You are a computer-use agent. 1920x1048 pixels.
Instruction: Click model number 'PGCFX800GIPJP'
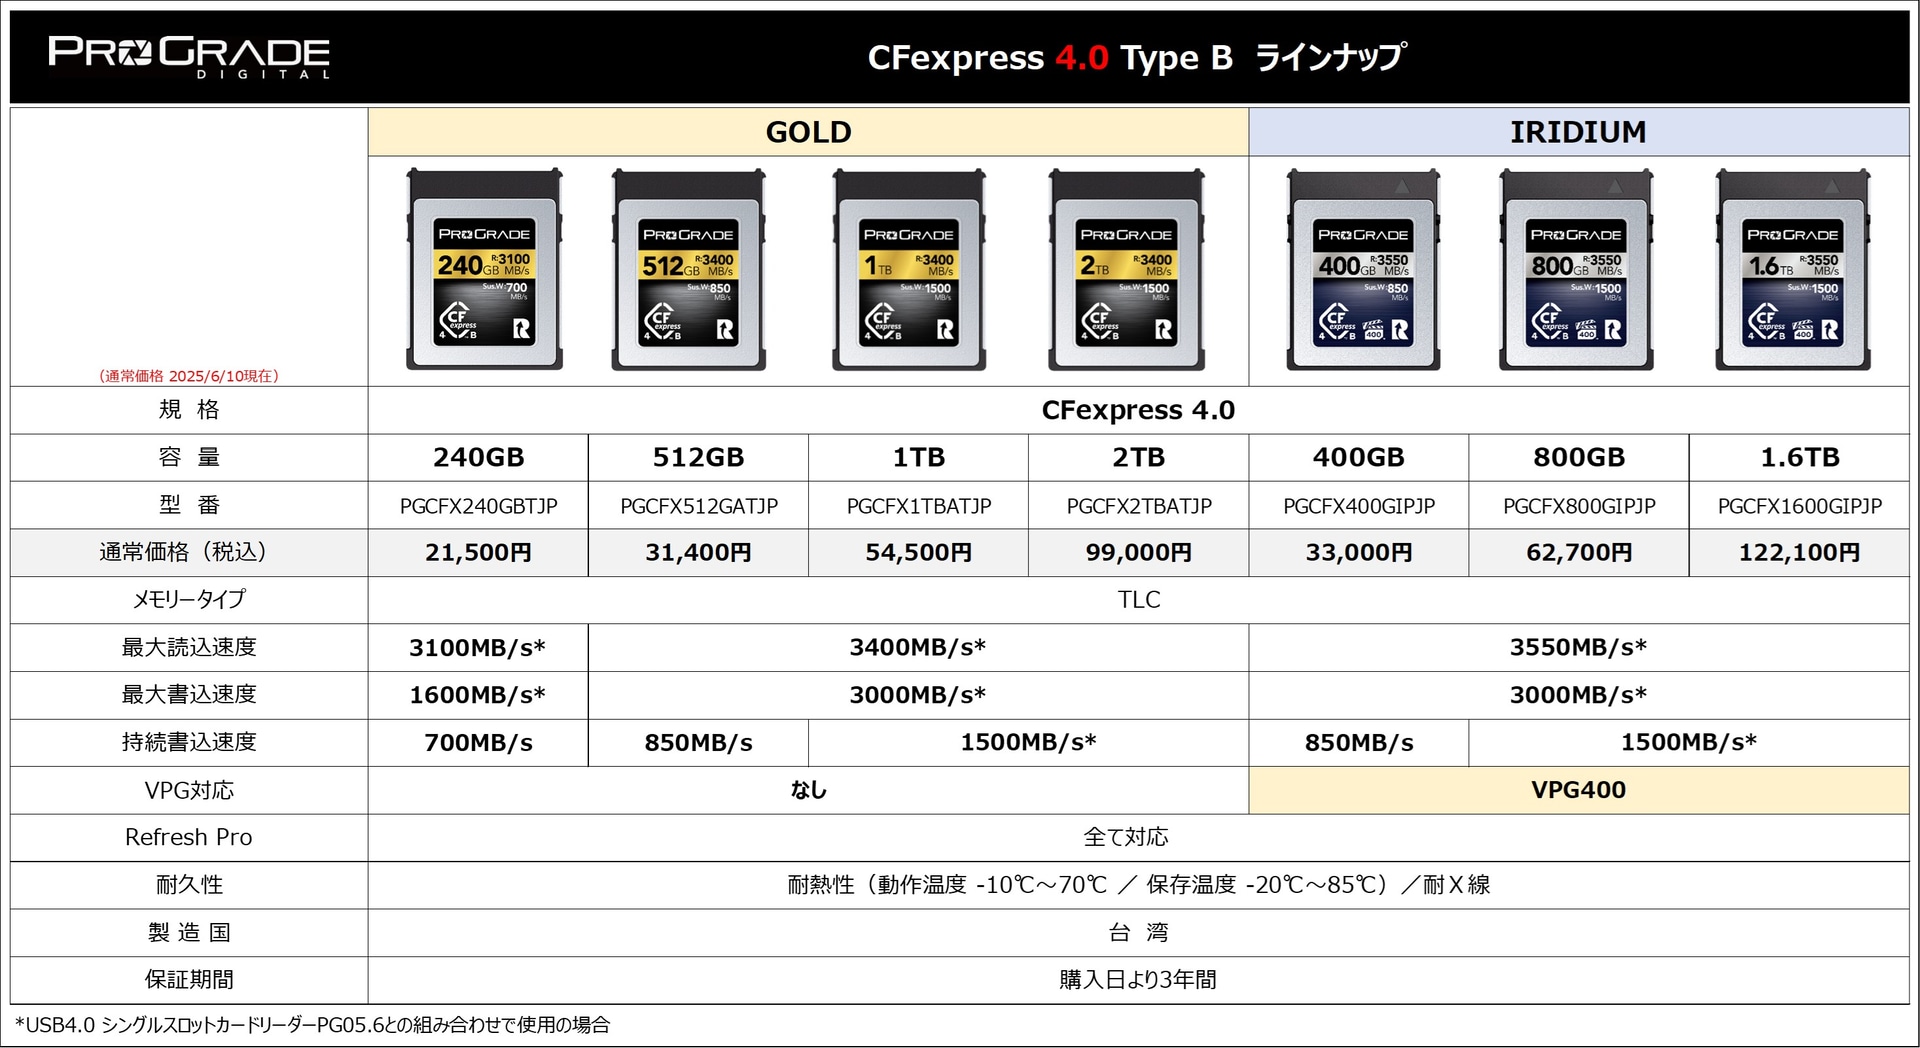tap(1579, 506)
